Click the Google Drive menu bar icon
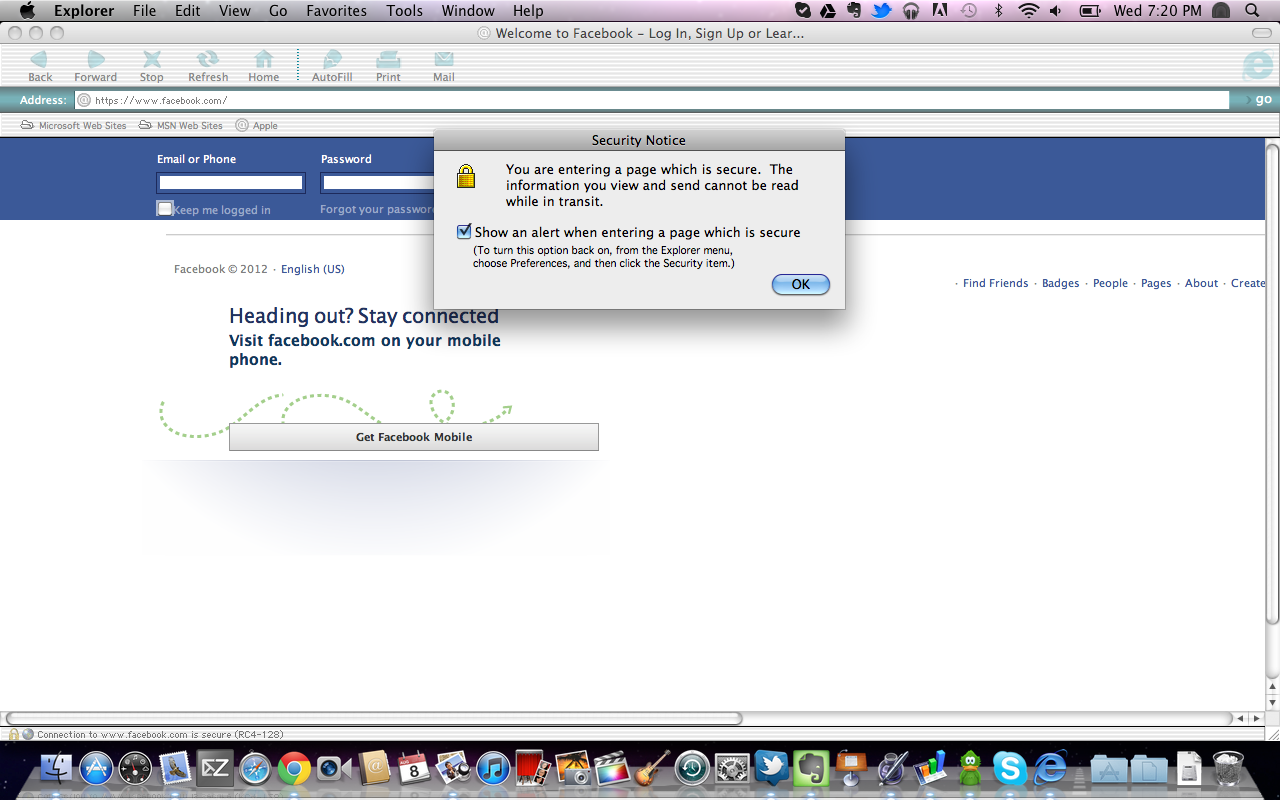Viewport: 1280px width, 800px height. [x=828, y=11]
